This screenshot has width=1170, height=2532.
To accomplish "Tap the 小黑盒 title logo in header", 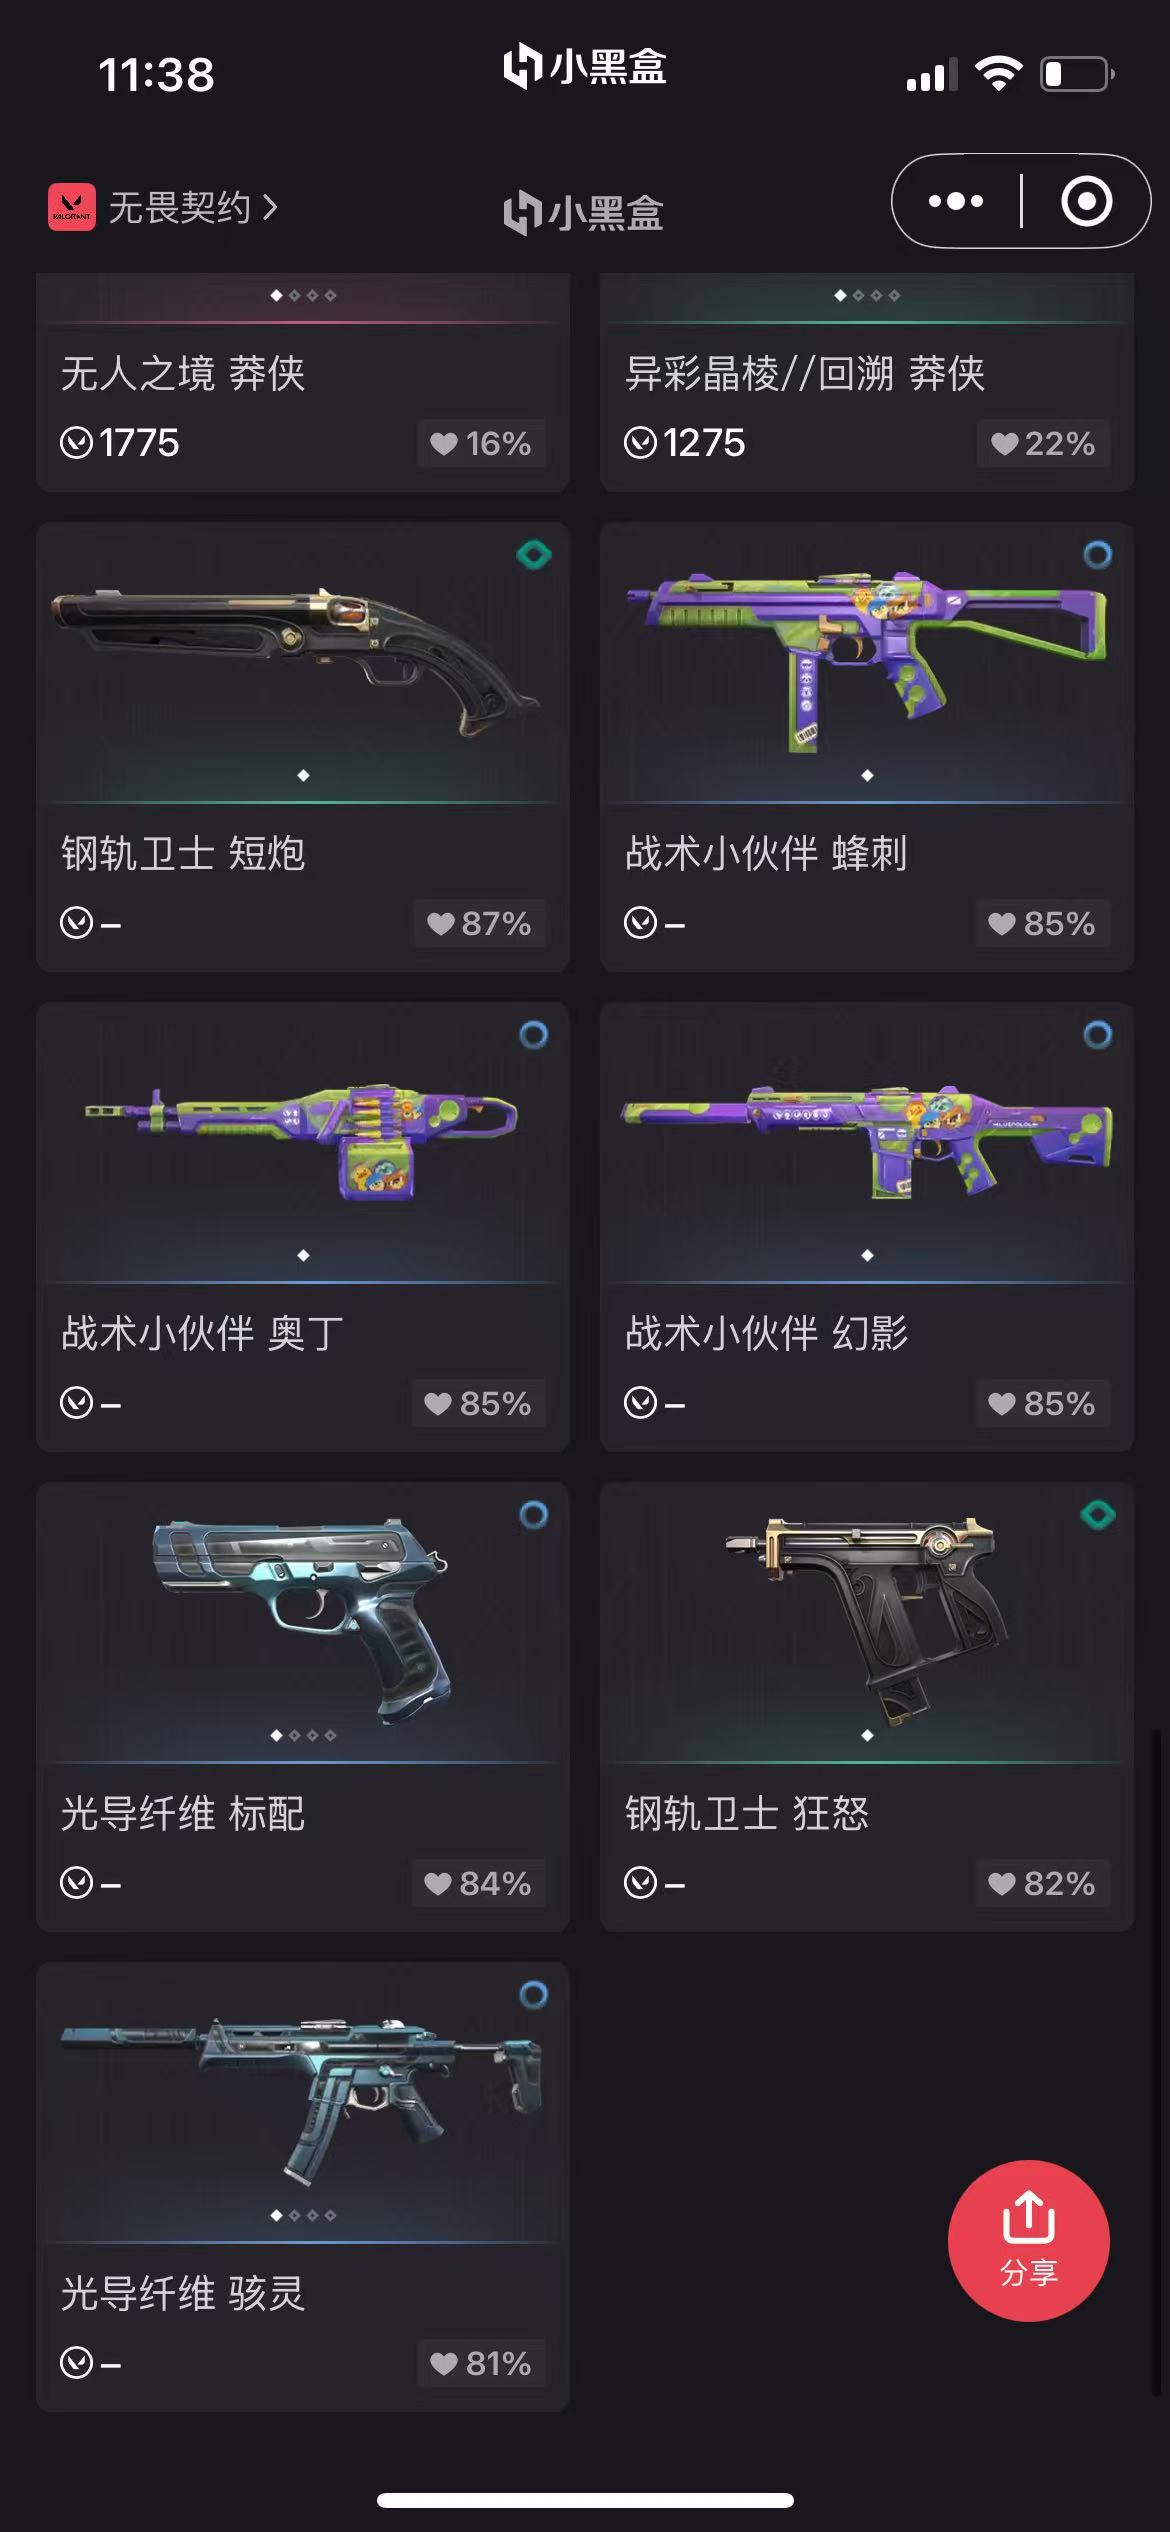I will pyautogui.click(x=584, y=212).
